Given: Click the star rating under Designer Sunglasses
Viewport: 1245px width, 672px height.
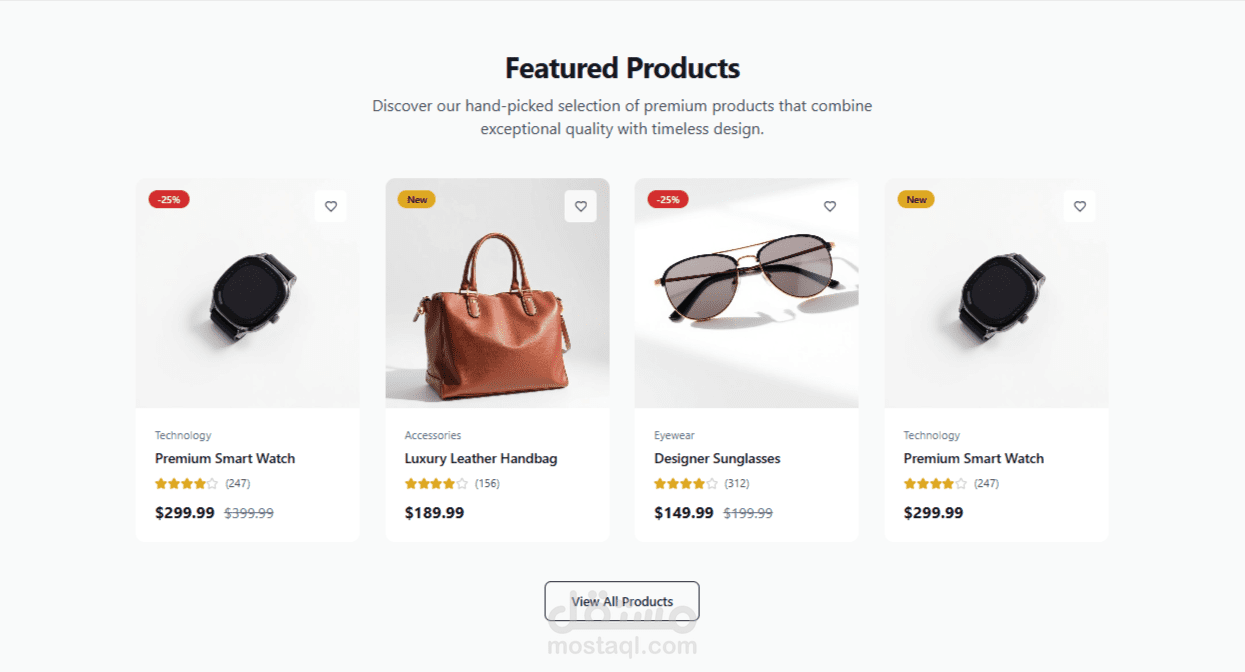Looking at the screenshot, I should (x=686, y=484).
